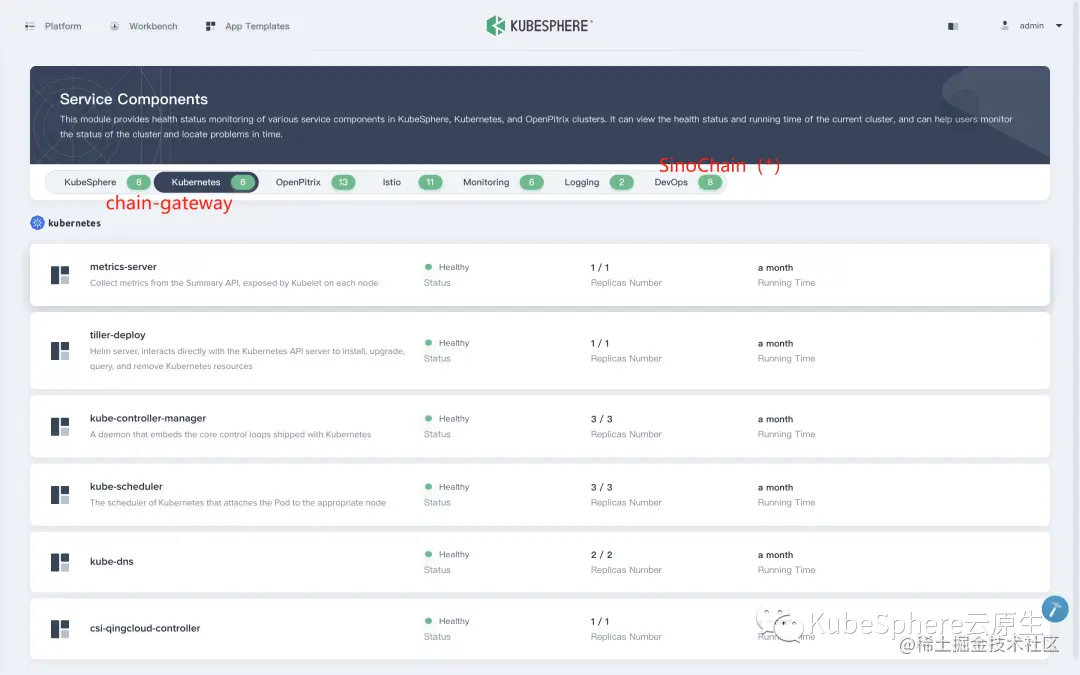Click the kube-controller-manager description text
This screenshot has width=1080, height=675.
click(230, 435)
